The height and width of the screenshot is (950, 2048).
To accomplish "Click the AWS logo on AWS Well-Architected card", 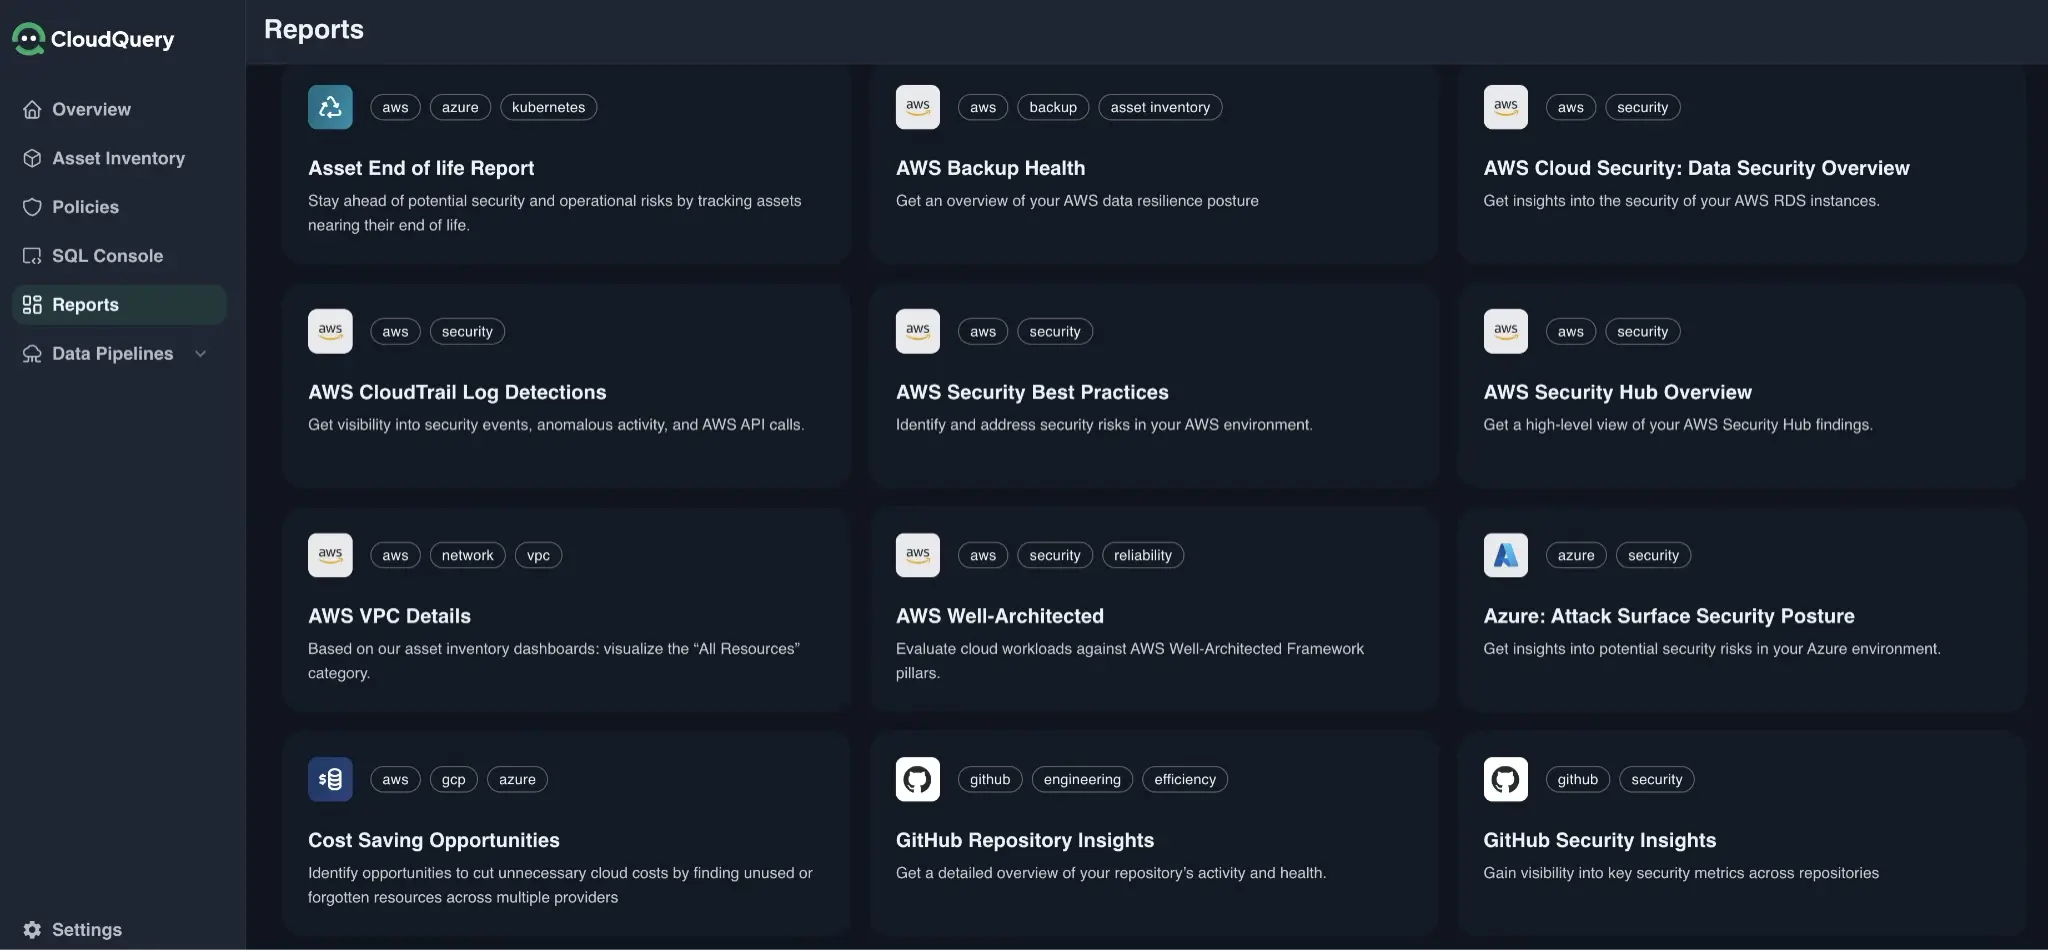I will tap(918, 555).
